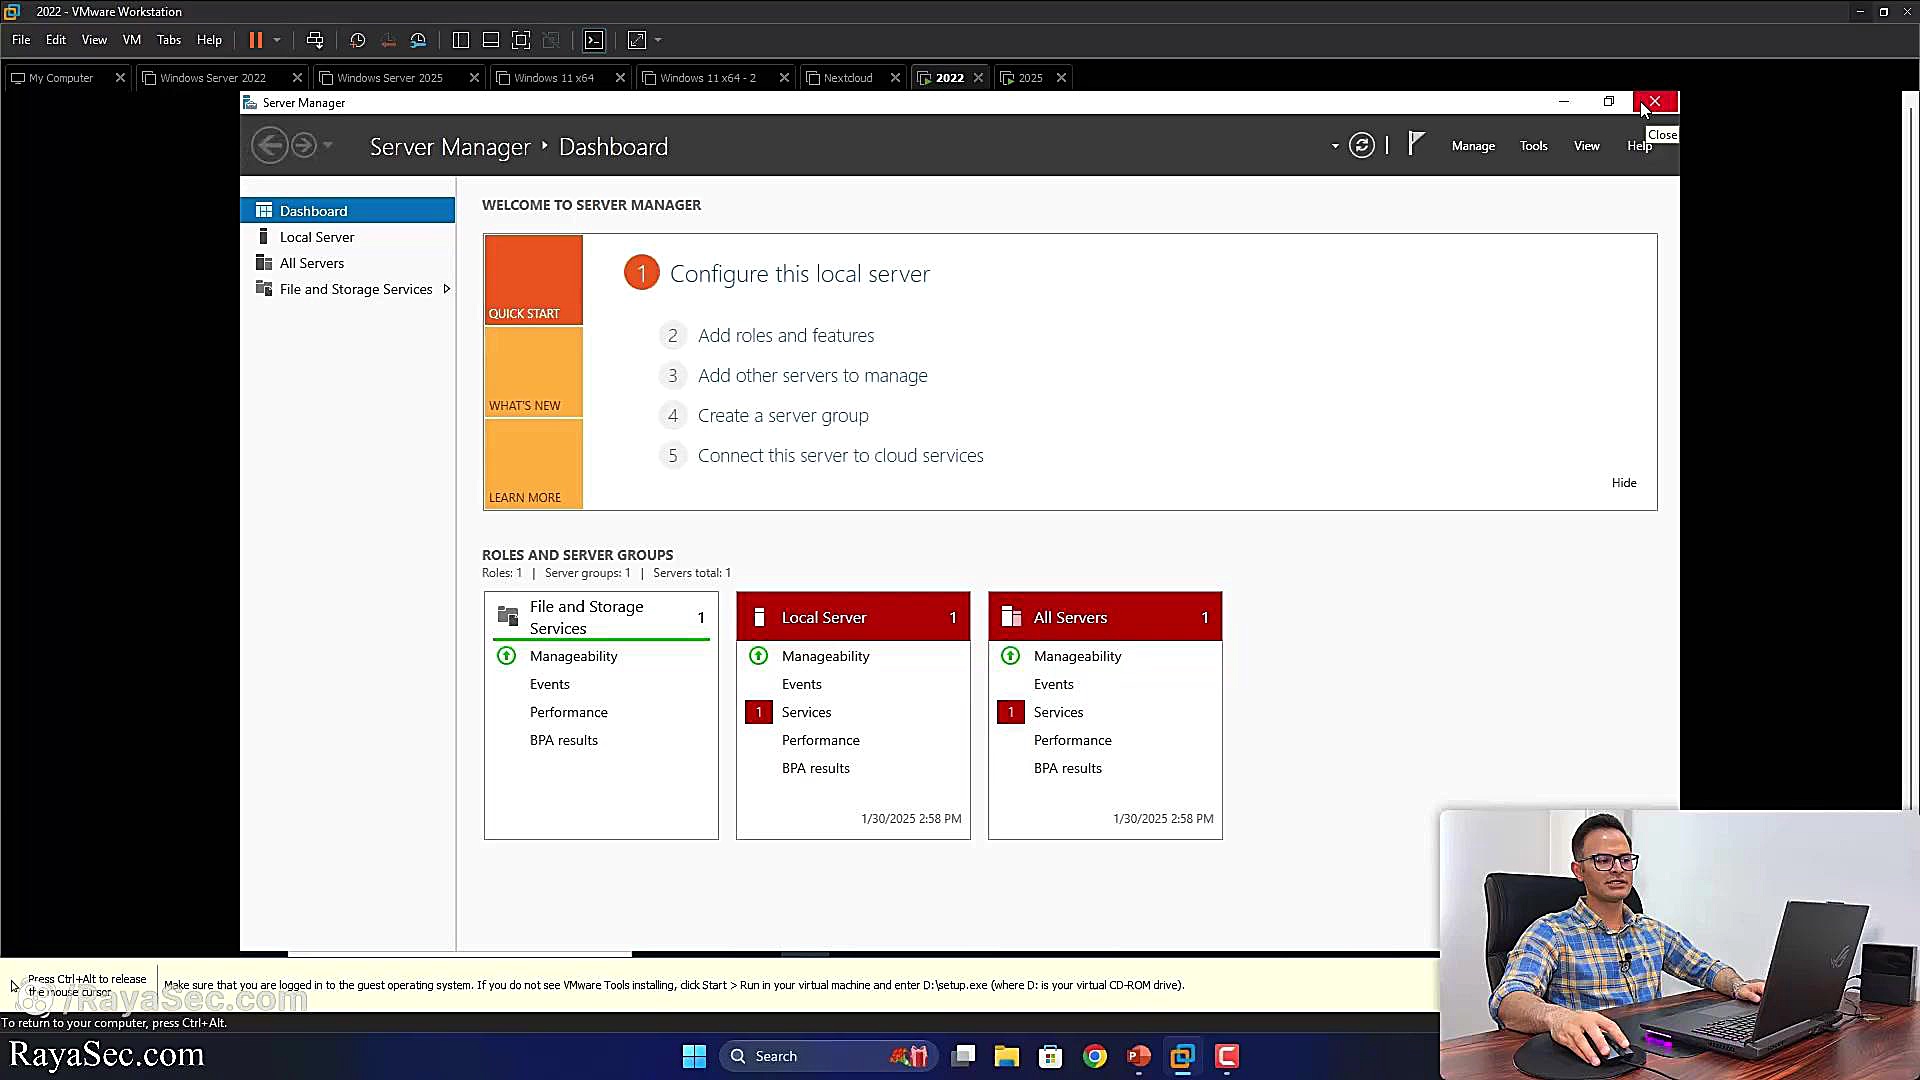Open the VMware console view icon
The image size is (1920, 1080).
594,40
